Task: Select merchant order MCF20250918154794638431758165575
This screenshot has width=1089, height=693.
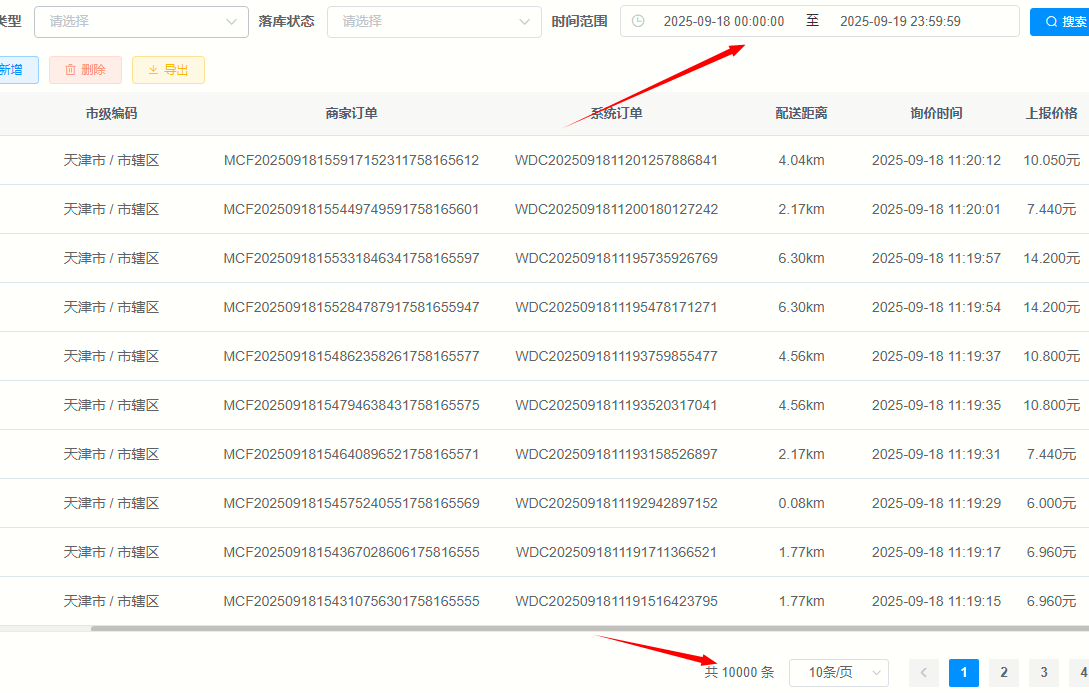Action: point(351,405)
